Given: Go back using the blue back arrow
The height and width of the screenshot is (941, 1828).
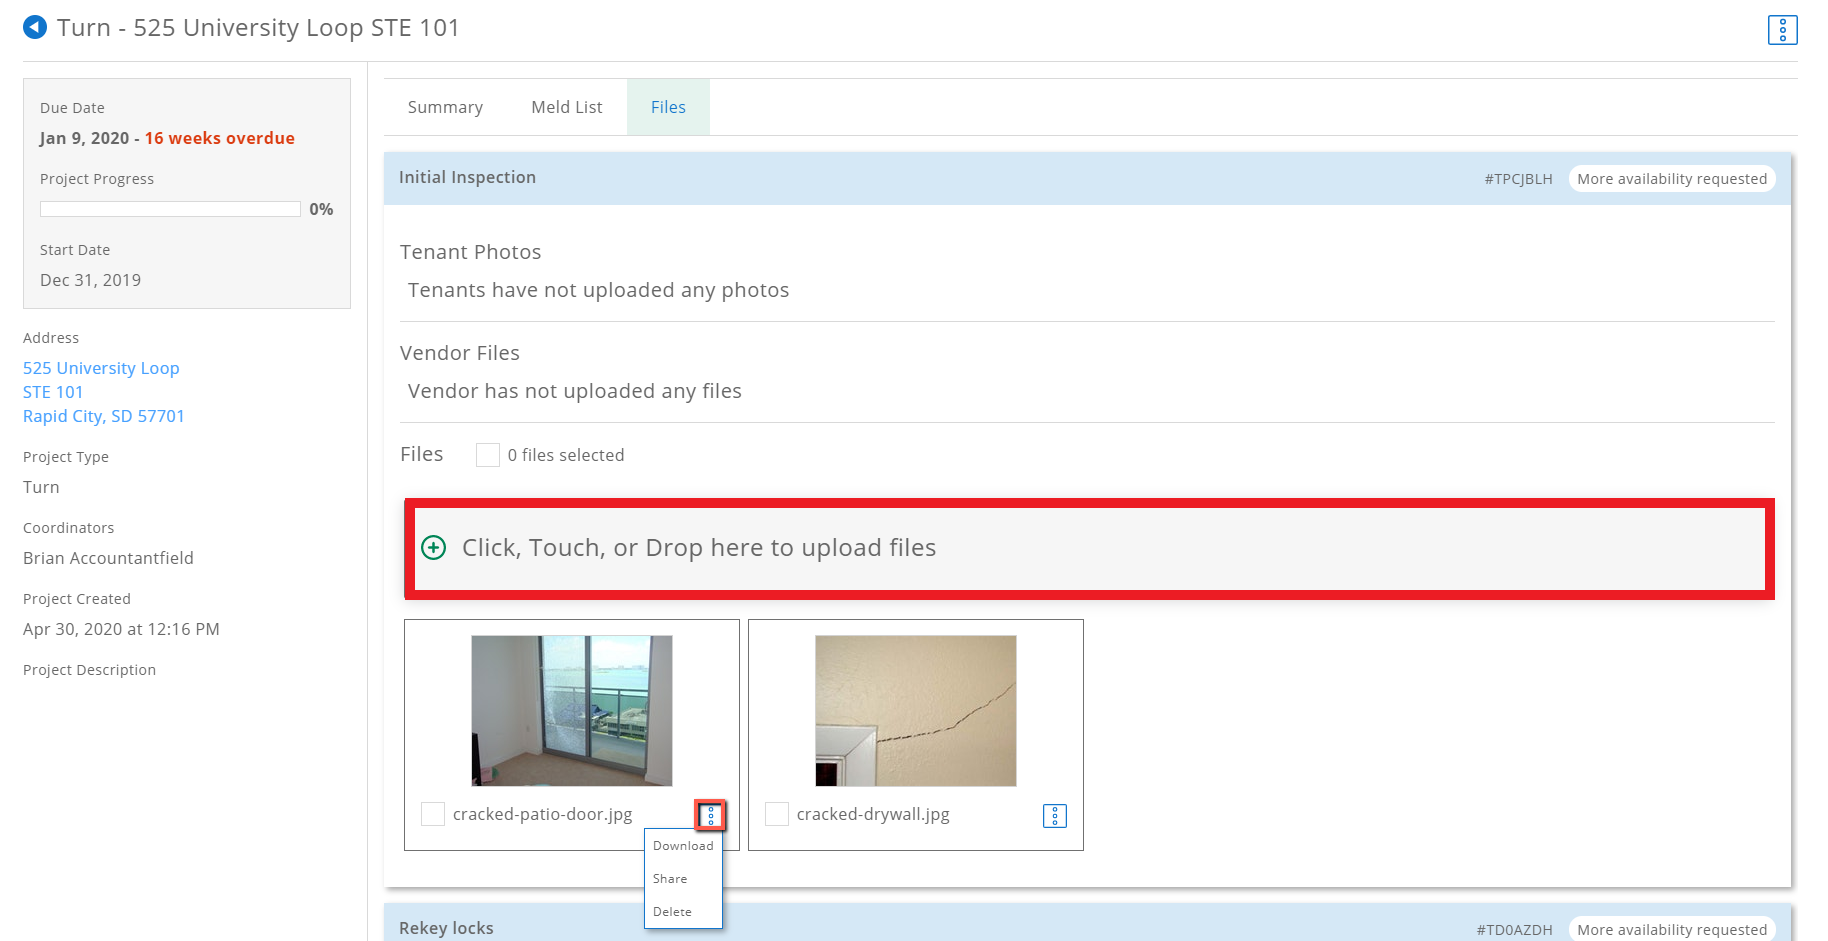Looking at the screenshot, I should tap(35, 27).
